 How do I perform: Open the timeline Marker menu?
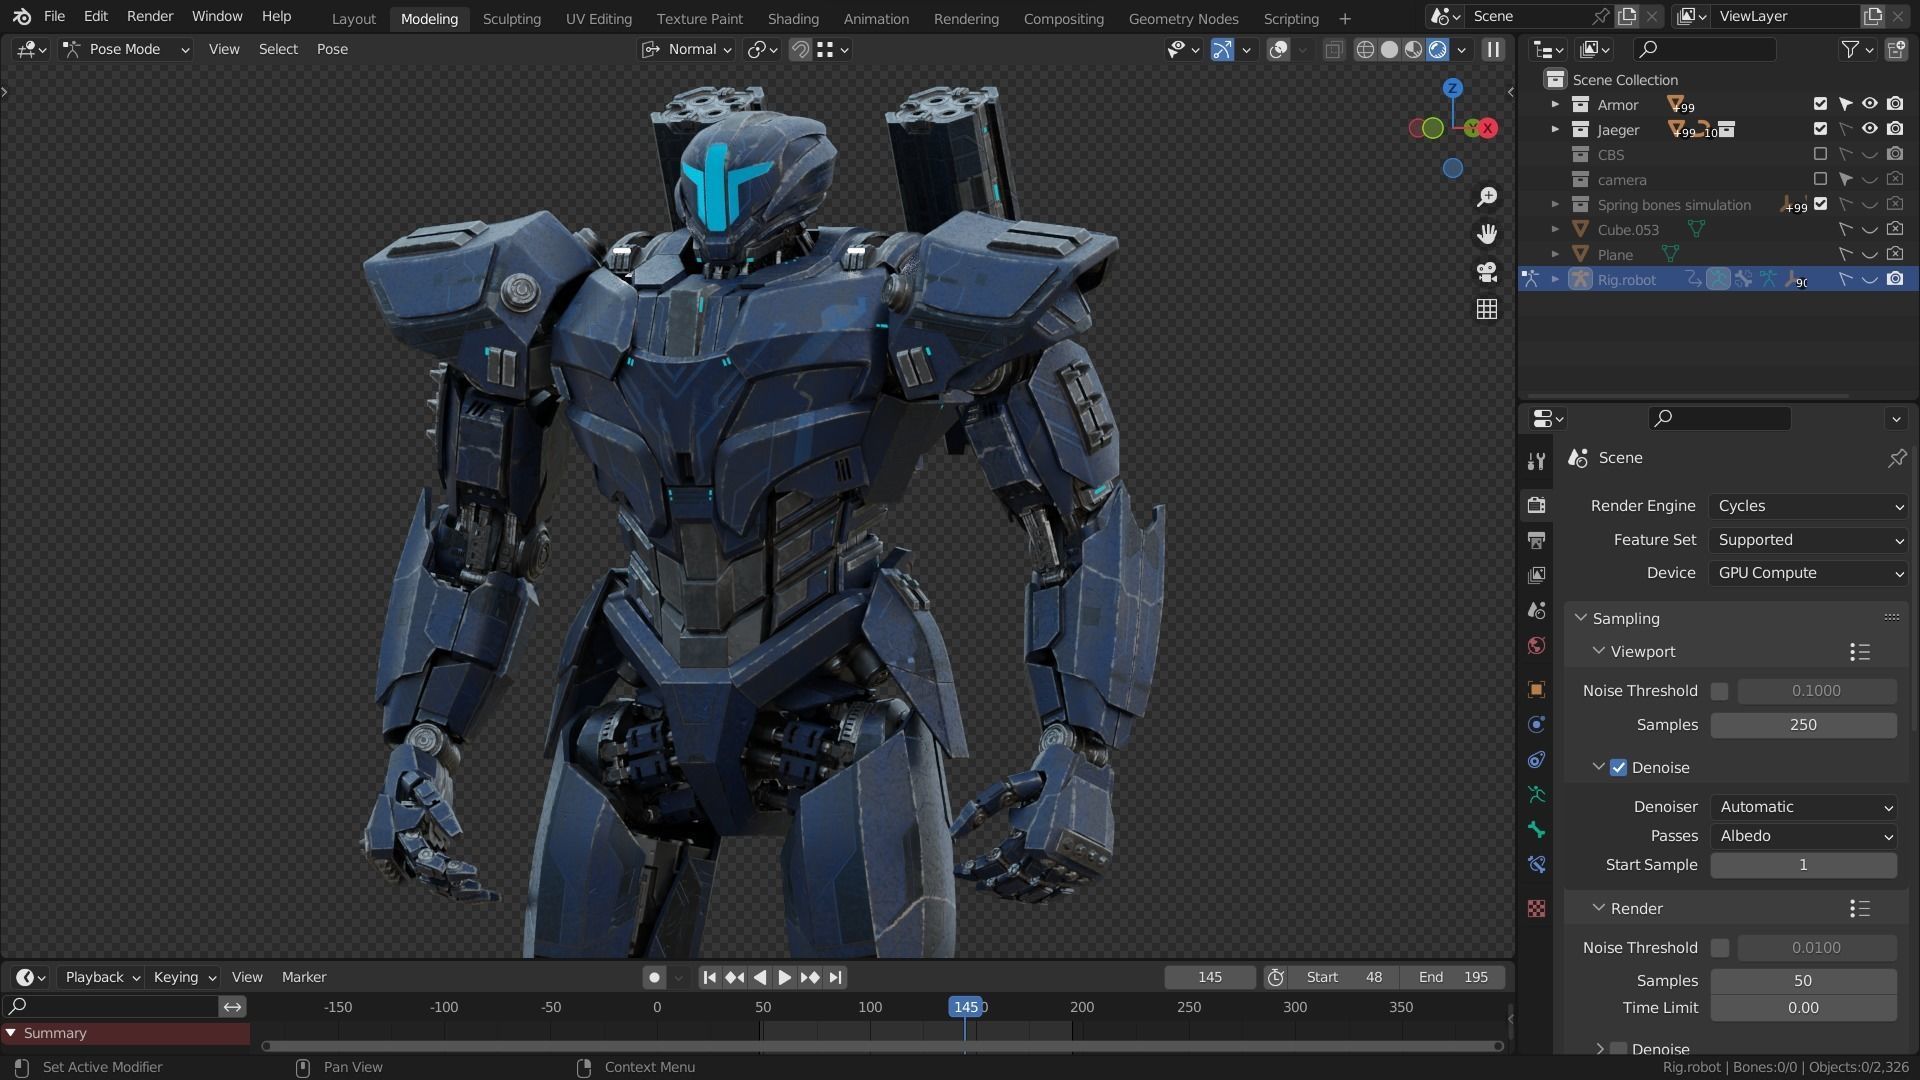[x=304, y=977]
